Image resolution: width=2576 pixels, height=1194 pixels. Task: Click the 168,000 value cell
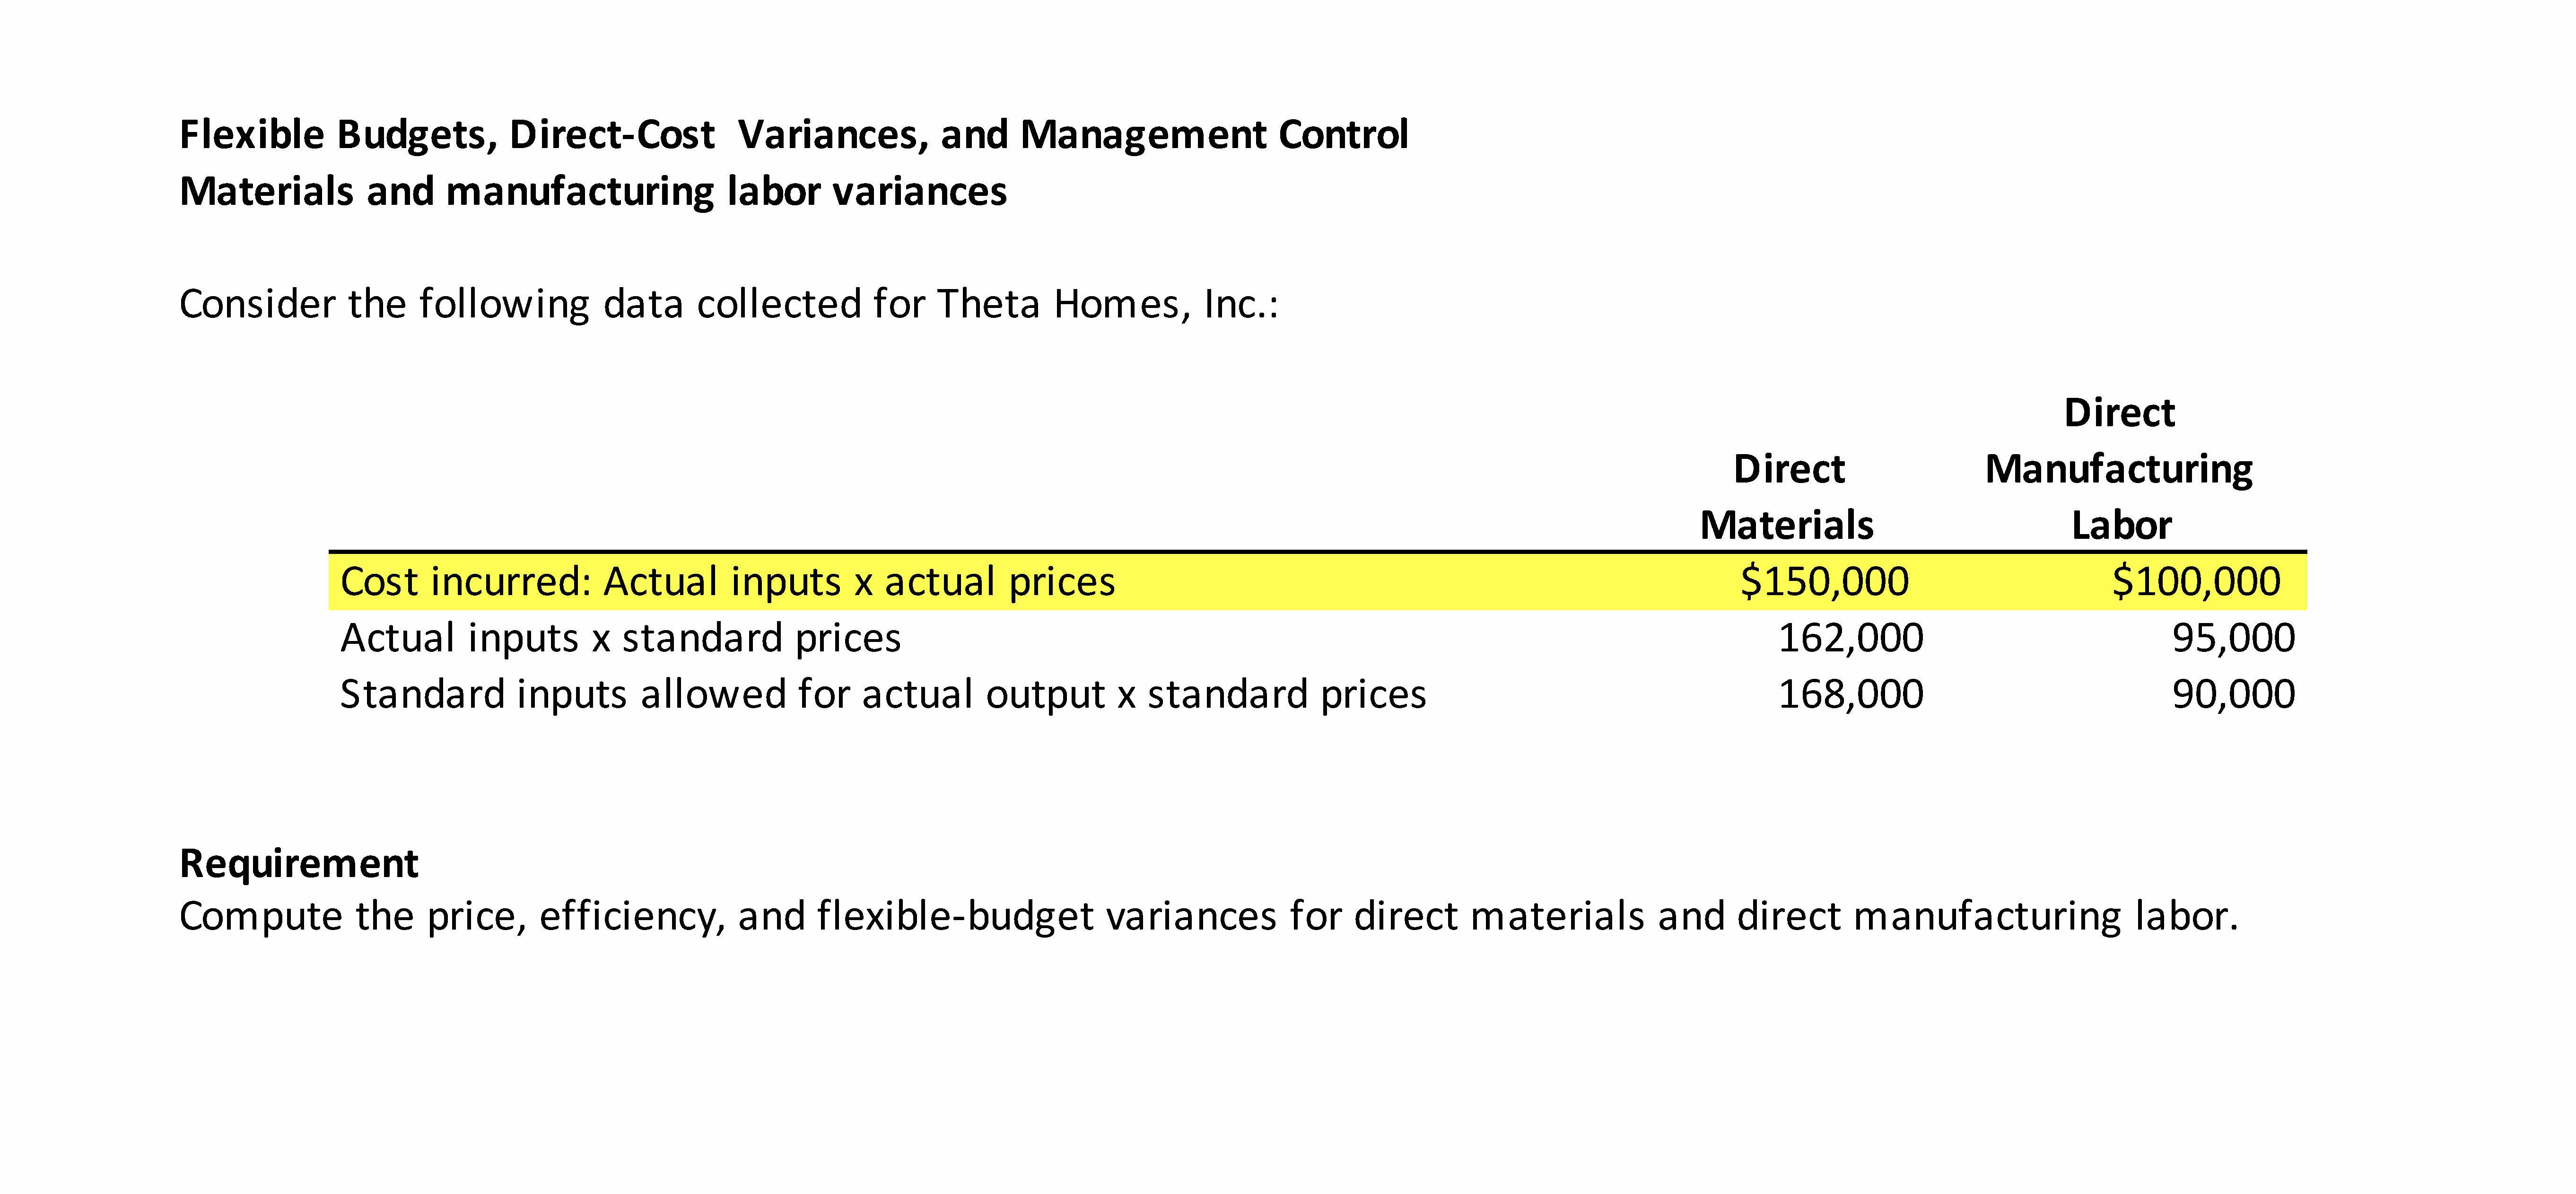1850,694
